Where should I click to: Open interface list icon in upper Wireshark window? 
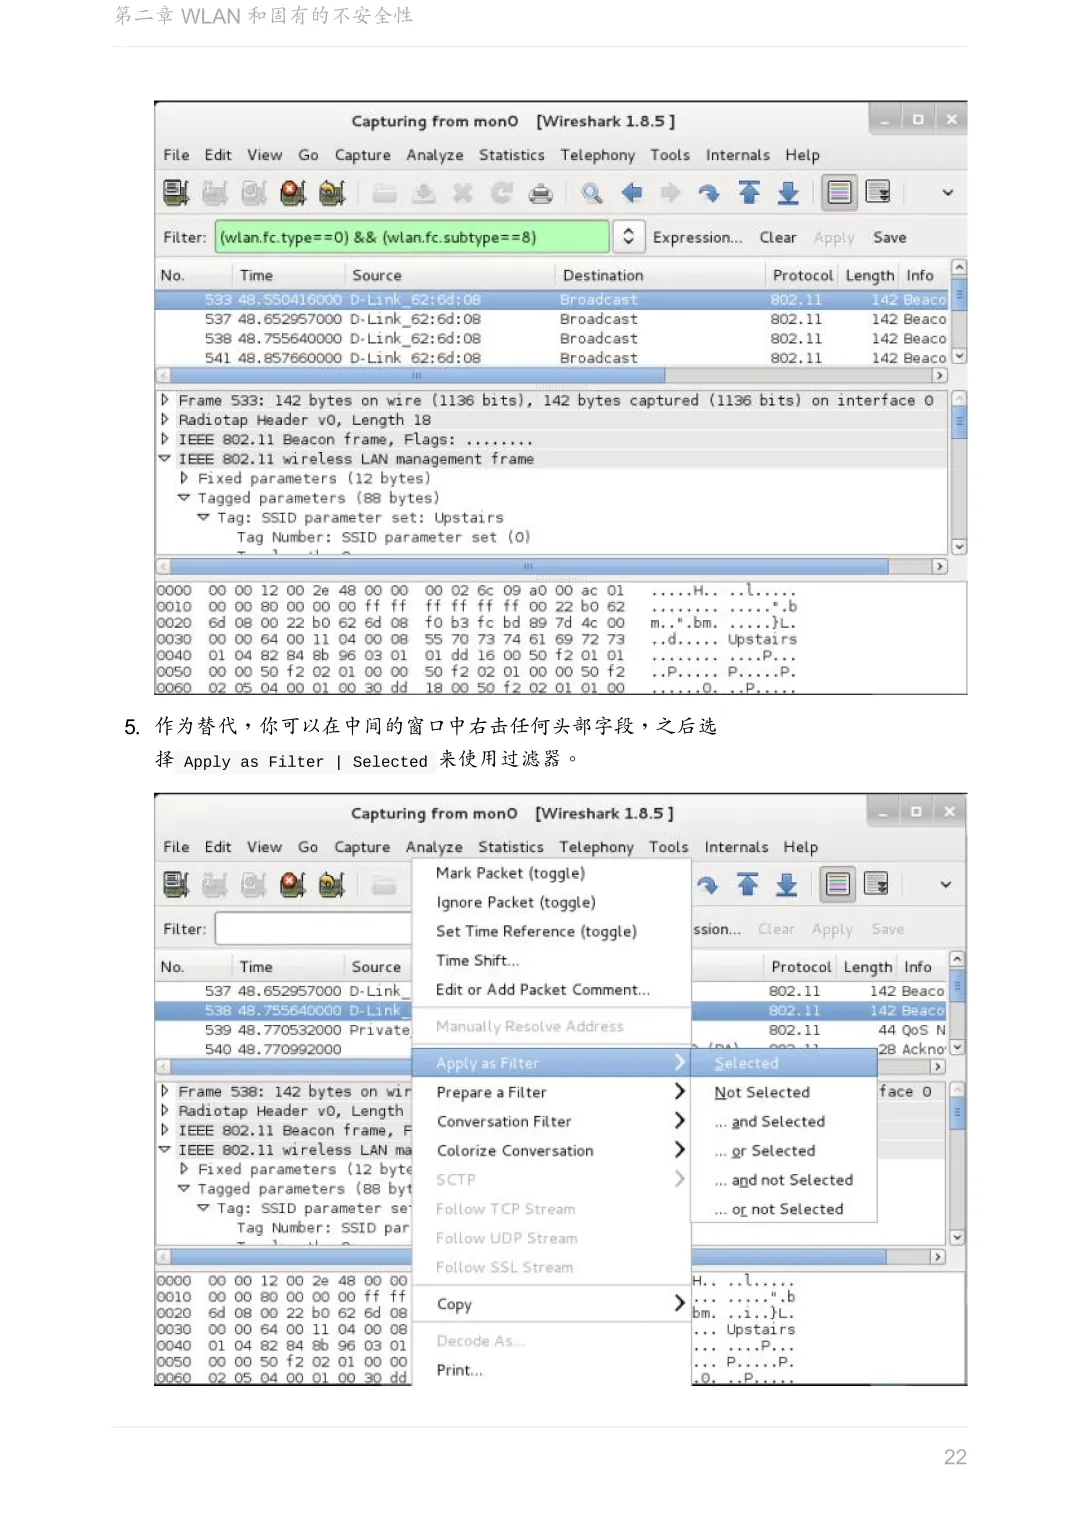[x=176, y=192]
